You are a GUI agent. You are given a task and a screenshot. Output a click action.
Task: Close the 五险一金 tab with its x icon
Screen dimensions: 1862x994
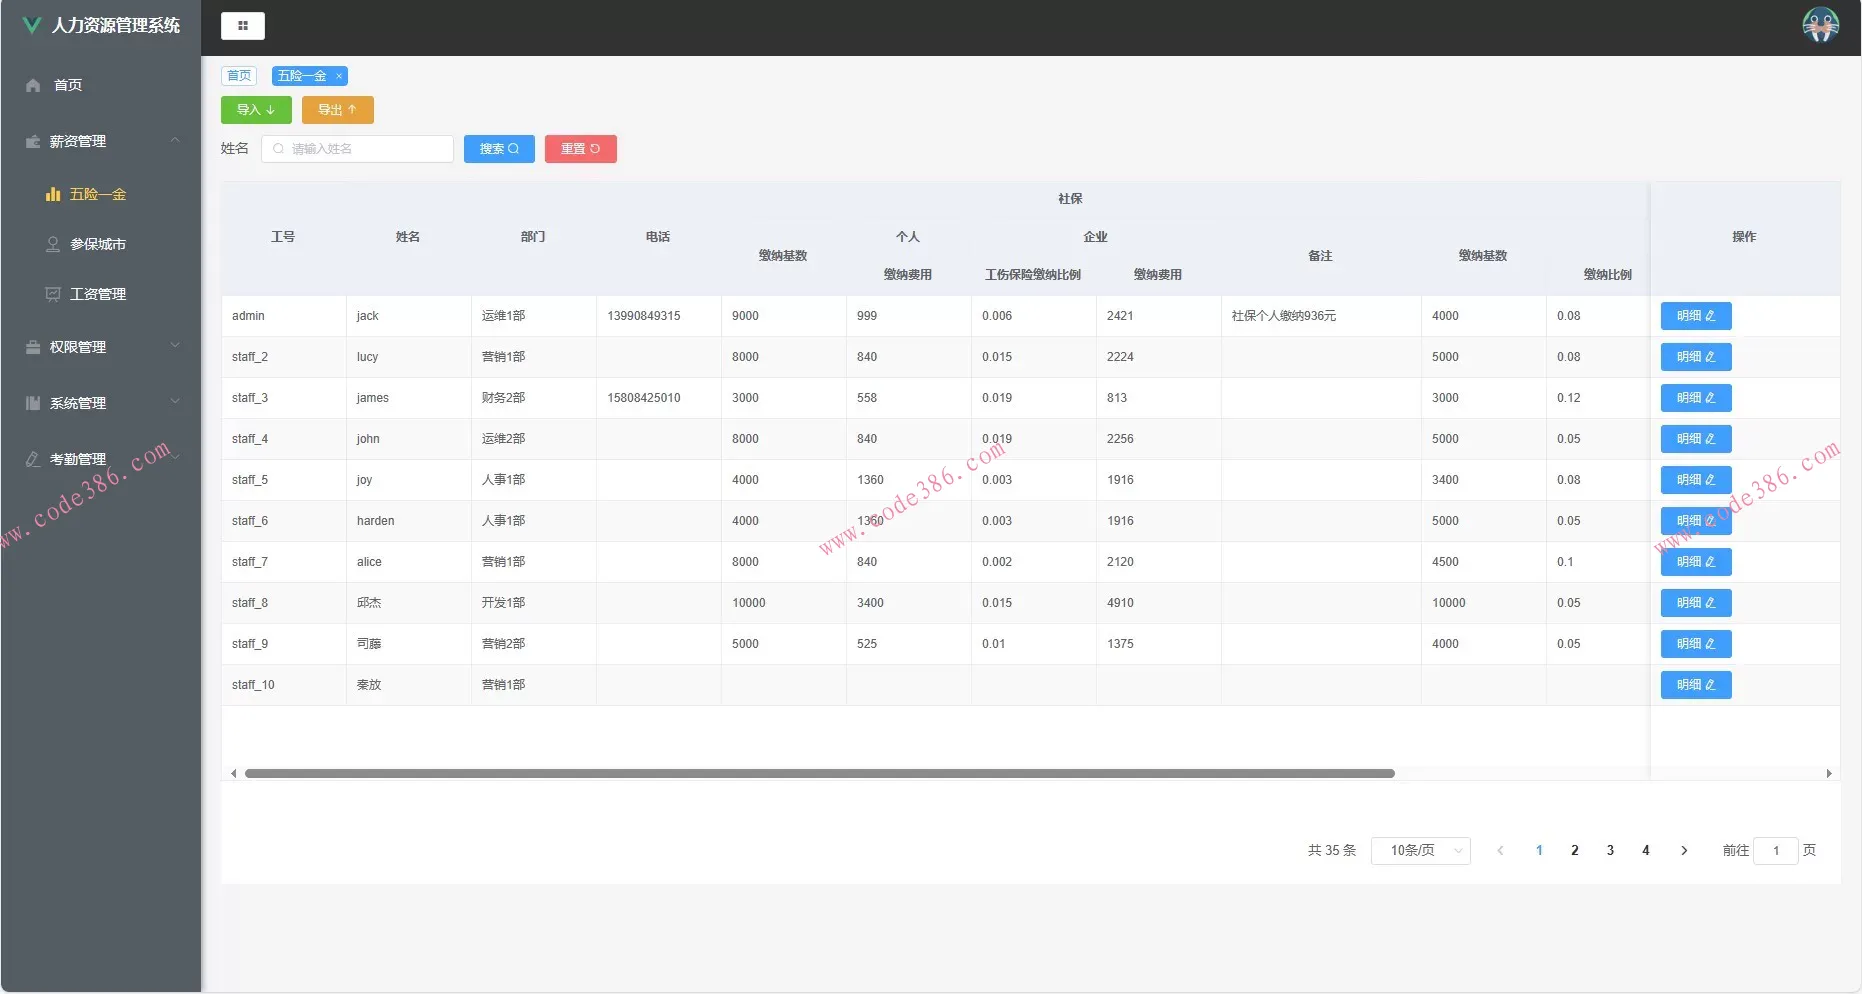(339, 76)
